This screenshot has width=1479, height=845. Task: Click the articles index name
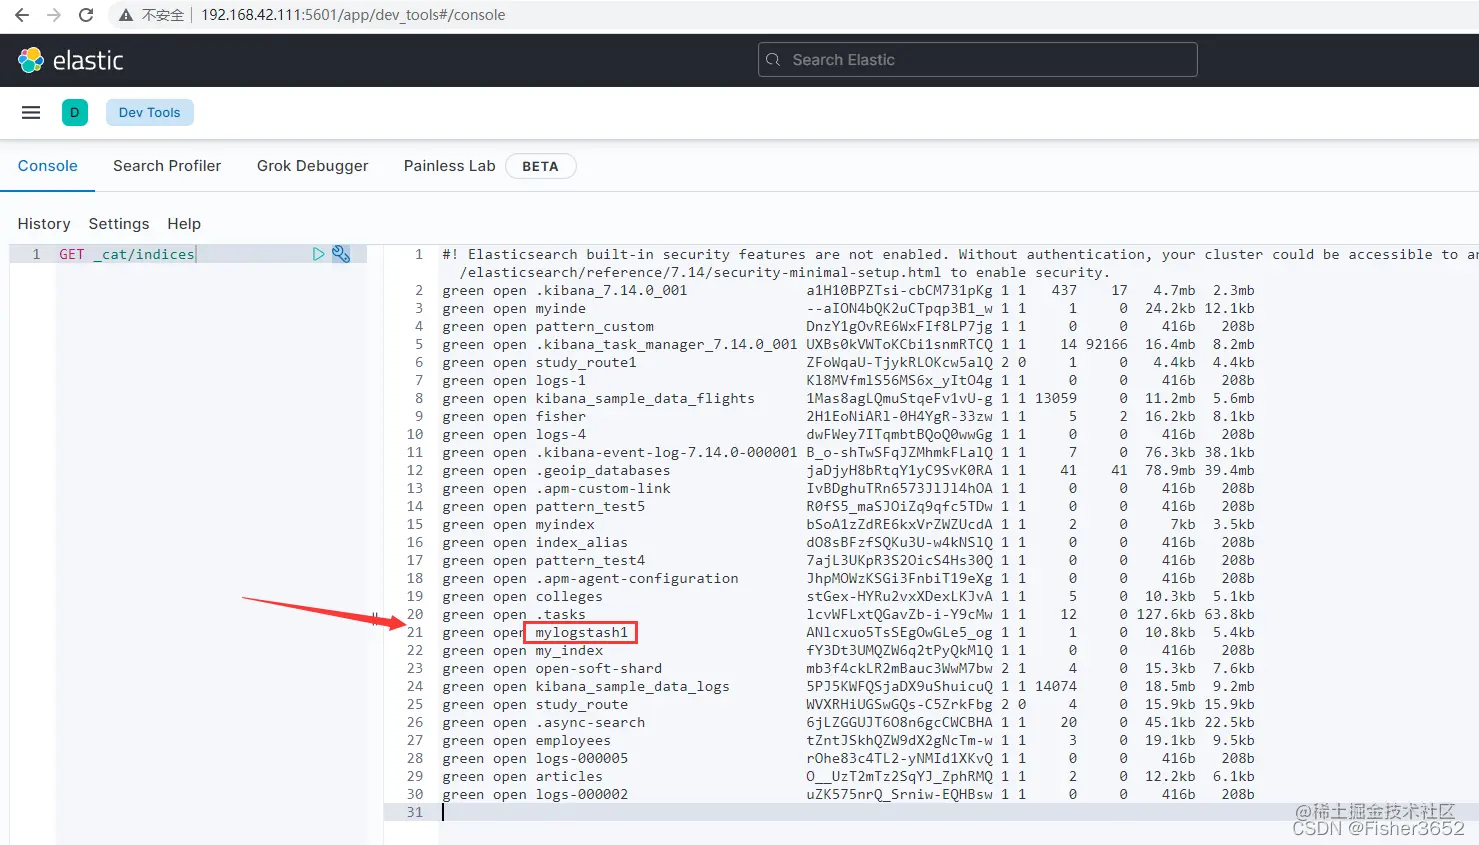coord(569,776)
